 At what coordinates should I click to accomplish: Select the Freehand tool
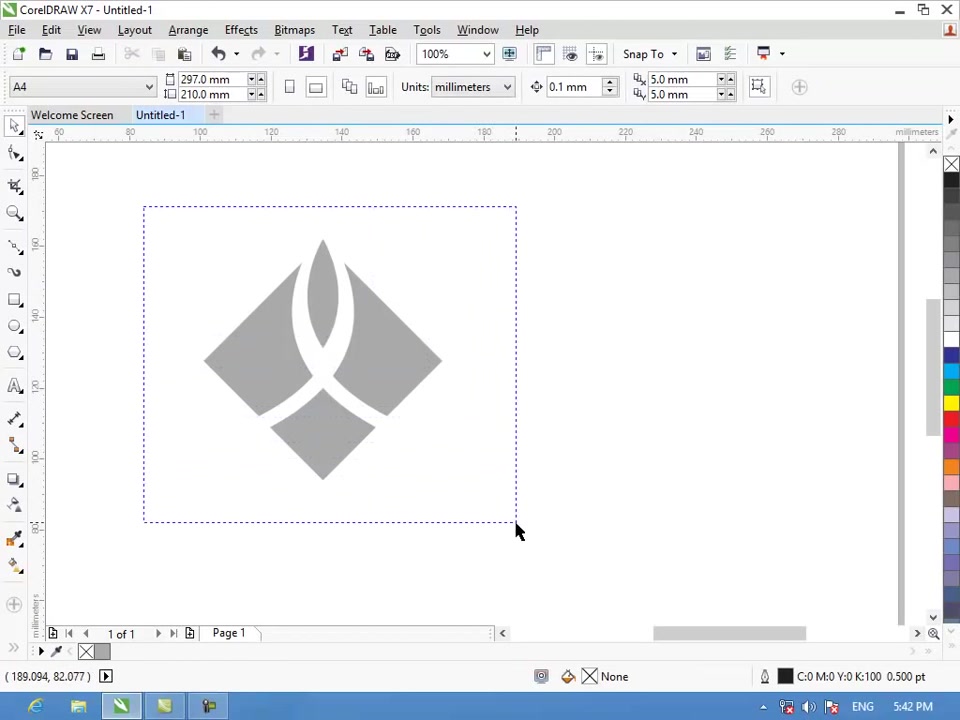(14, 246)
